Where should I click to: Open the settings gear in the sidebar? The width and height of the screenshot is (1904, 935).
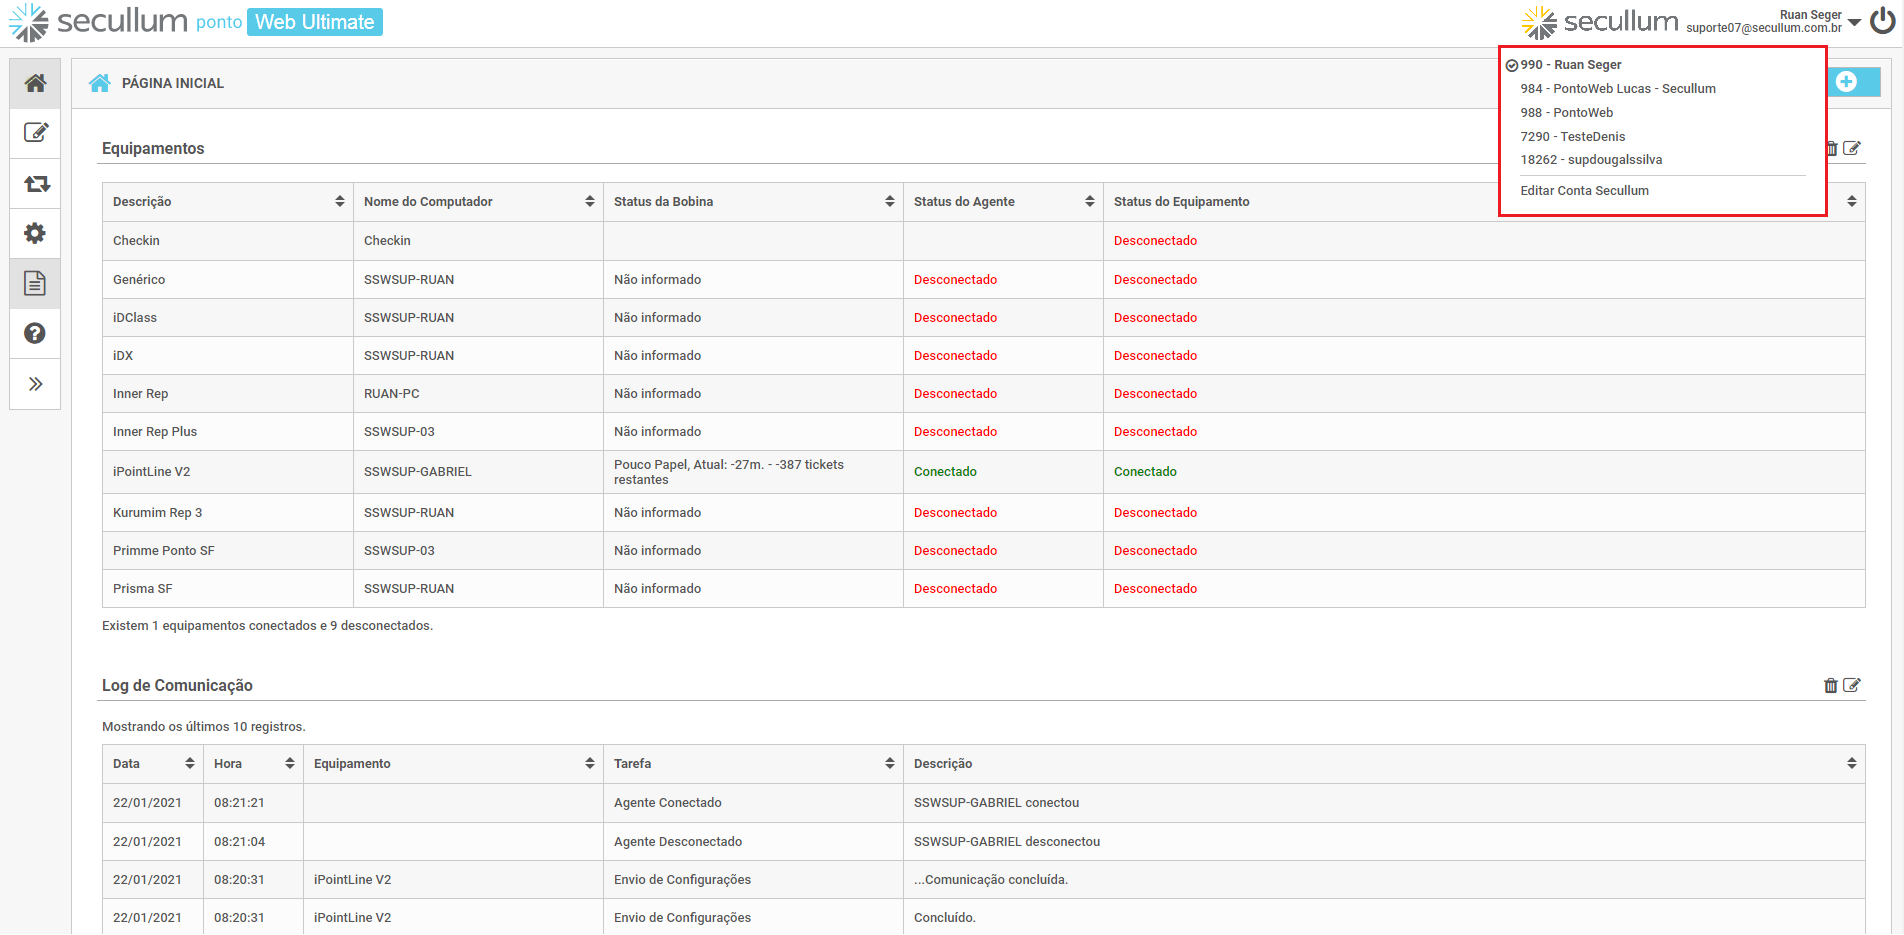tap(35, 233)
